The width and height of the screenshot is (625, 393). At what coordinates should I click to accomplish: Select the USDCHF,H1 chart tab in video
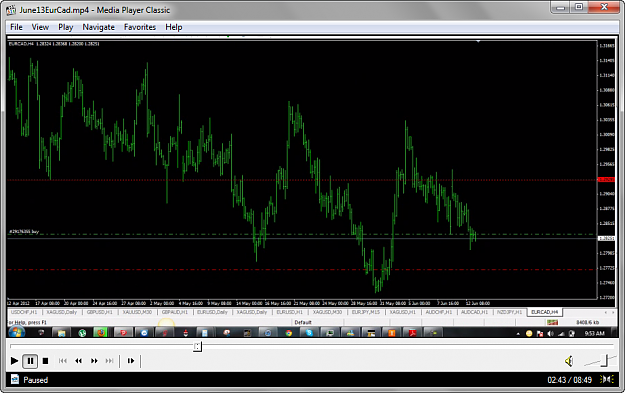click(x=24, y=312)
